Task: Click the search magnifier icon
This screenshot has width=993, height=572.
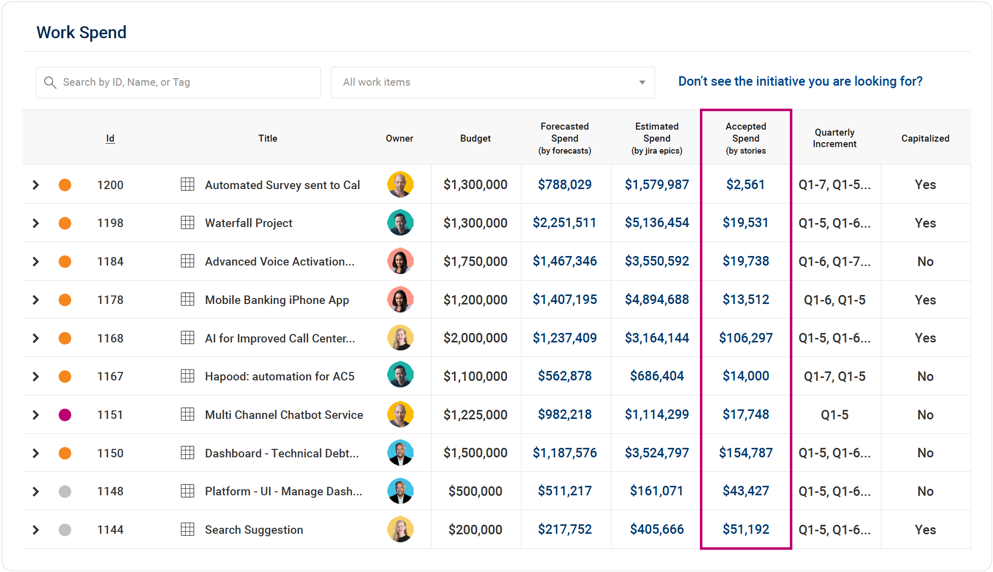Action: (50, 83)
